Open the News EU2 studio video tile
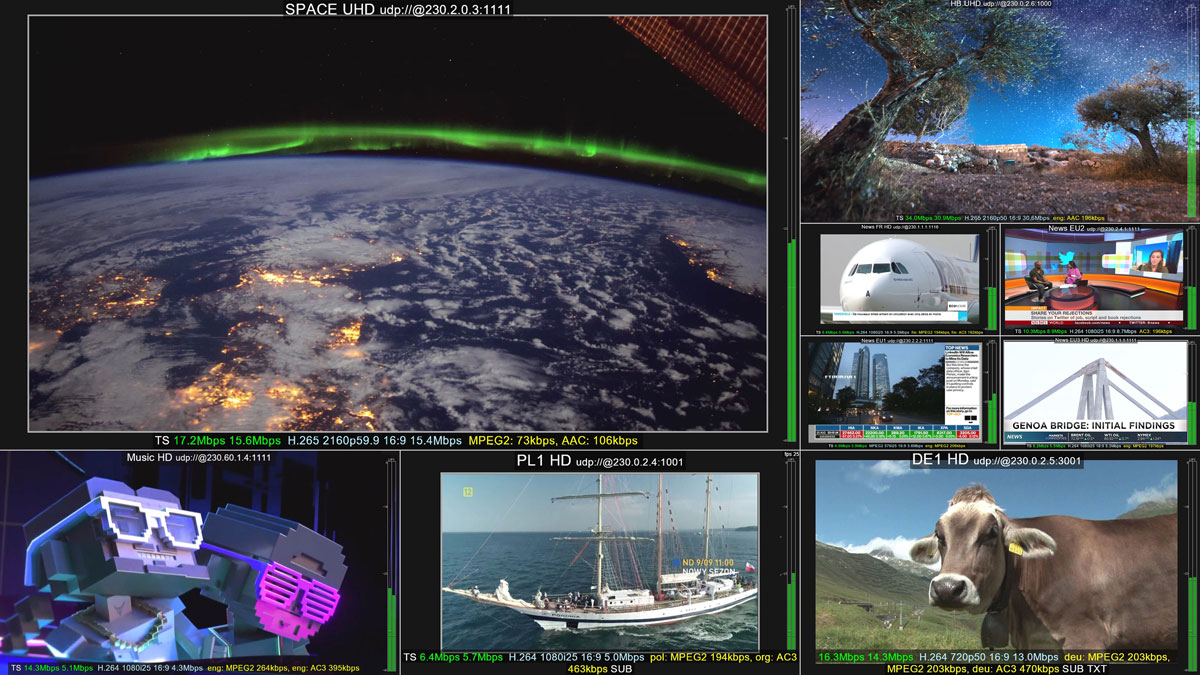The image size is (1200, 675). tap(1094, 280)
